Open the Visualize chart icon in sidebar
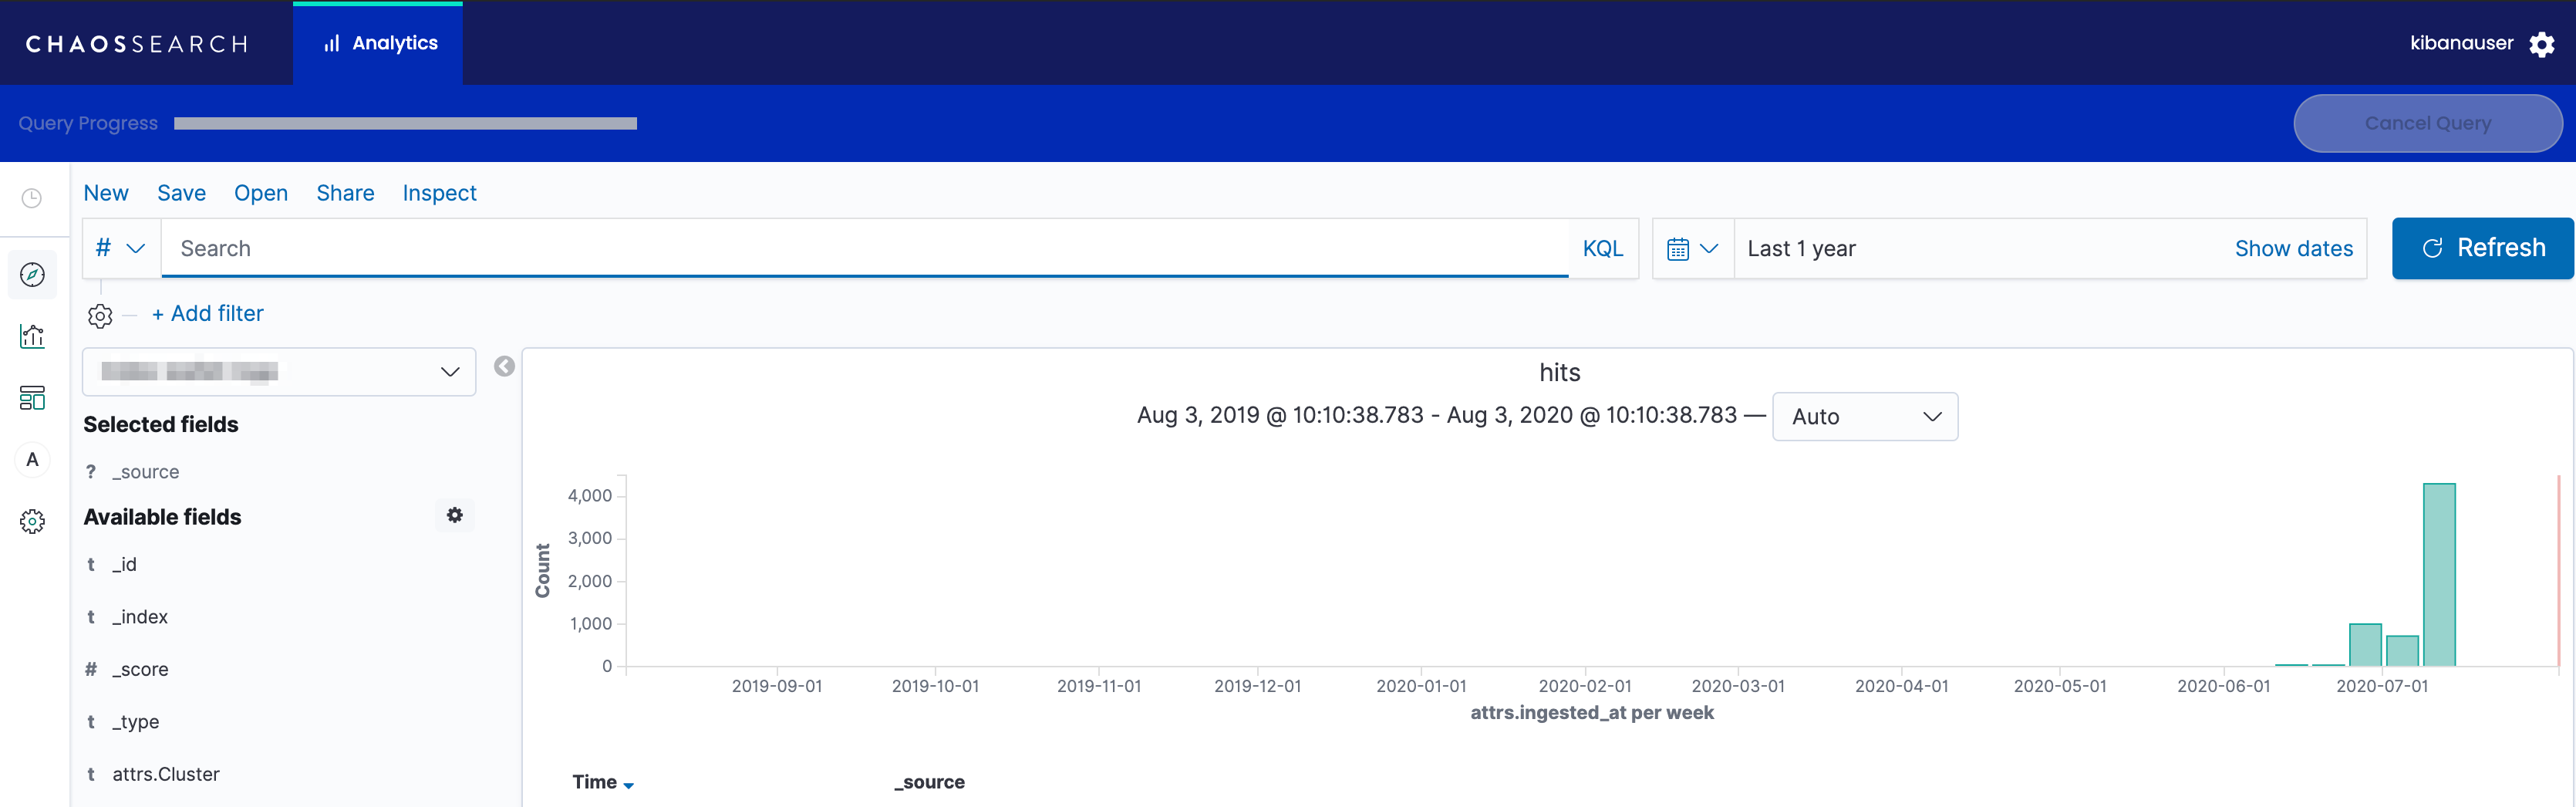This screenshot has width=2576, height=807. 32,336
